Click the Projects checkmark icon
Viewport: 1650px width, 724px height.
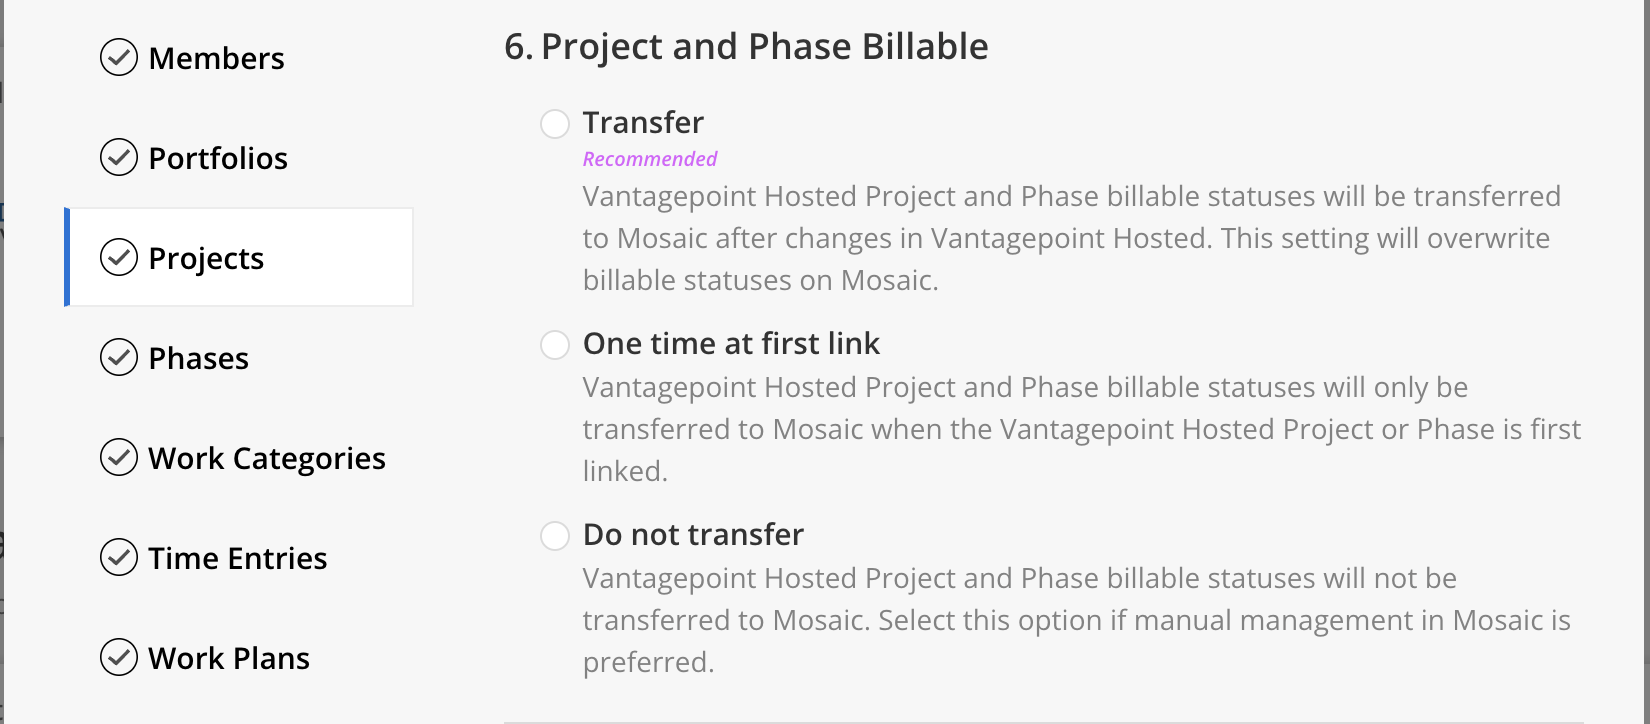119,257
